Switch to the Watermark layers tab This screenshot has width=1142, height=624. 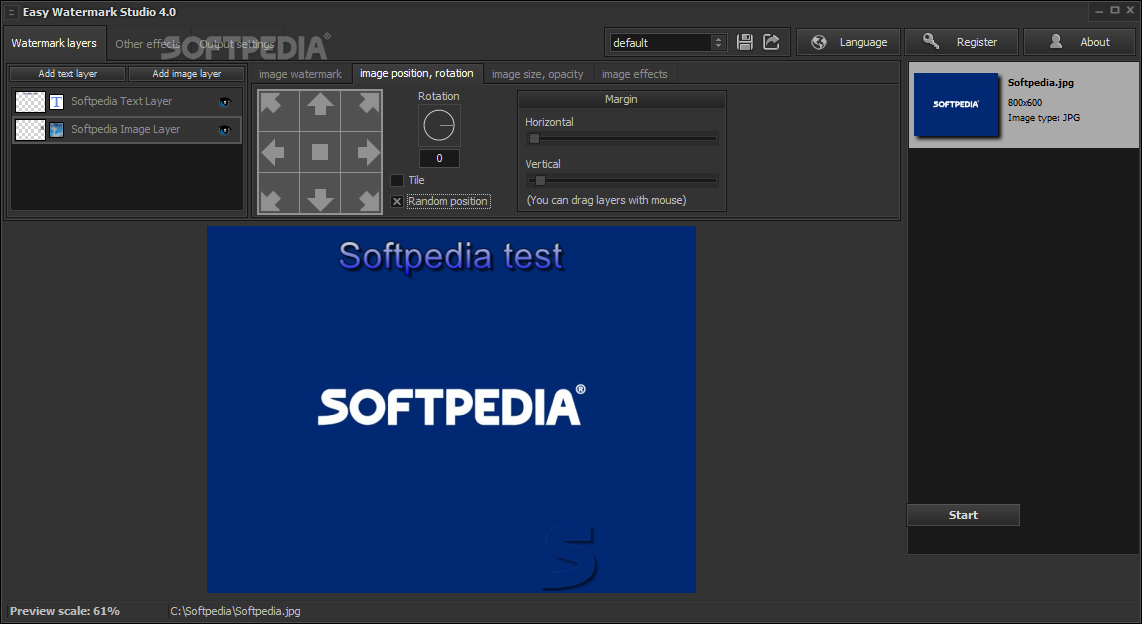[x=54, y=43]
